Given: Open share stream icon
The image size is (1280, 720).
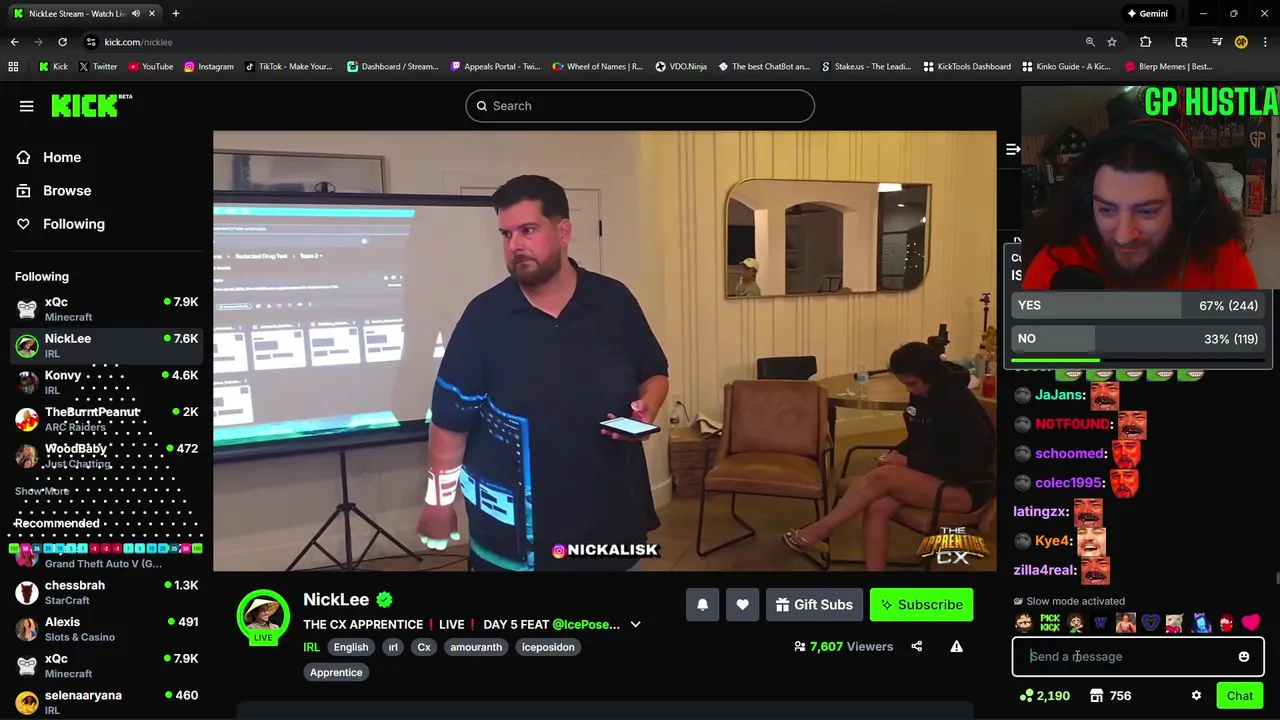Looking at the screenshot, I should [916, 646].
